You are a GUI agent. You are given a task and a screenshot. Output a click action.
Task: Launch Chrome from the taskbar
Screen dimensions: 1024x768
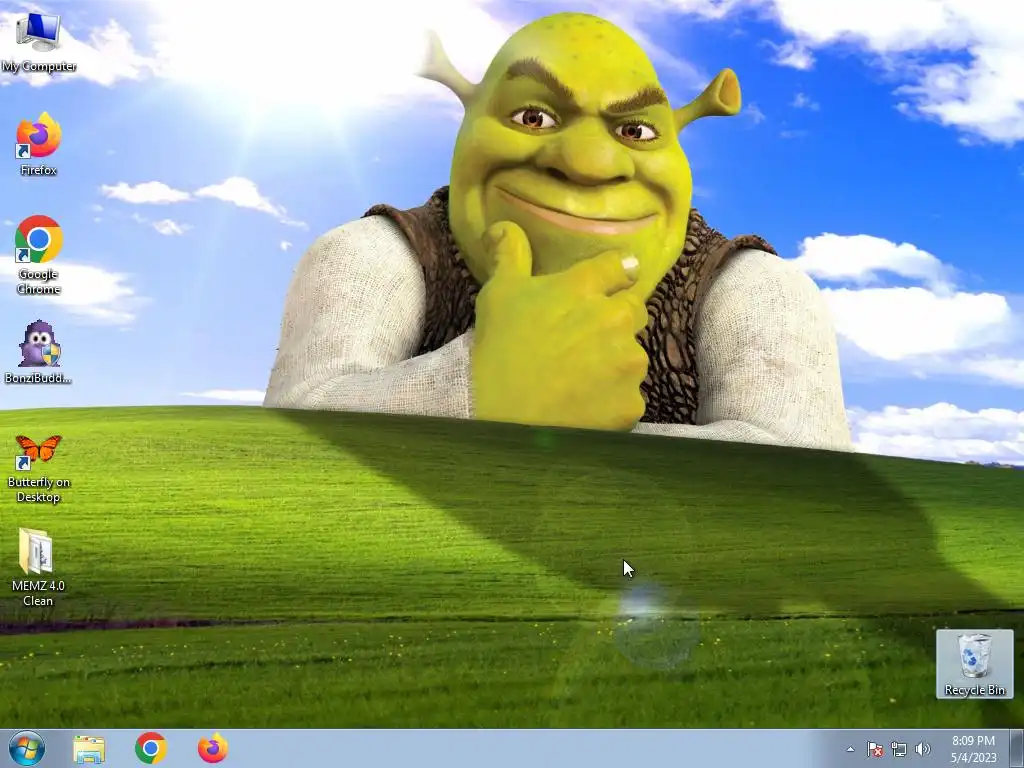pos(151,748)
